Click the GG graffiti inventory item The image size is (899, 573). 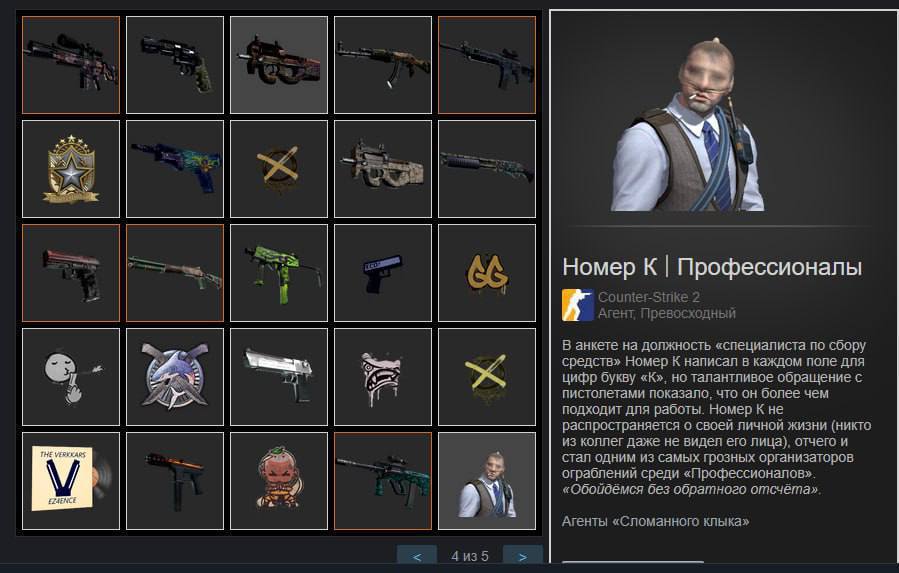tap(487, 273)
